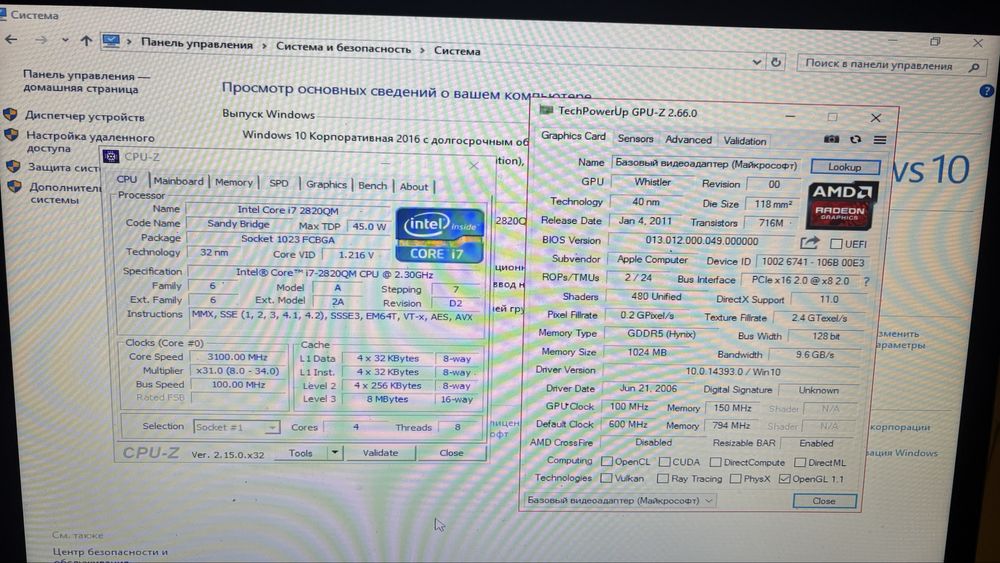Go forward in the Control Panel window
This screenshot has height=563, width=1000.
[x=41, y=40]
